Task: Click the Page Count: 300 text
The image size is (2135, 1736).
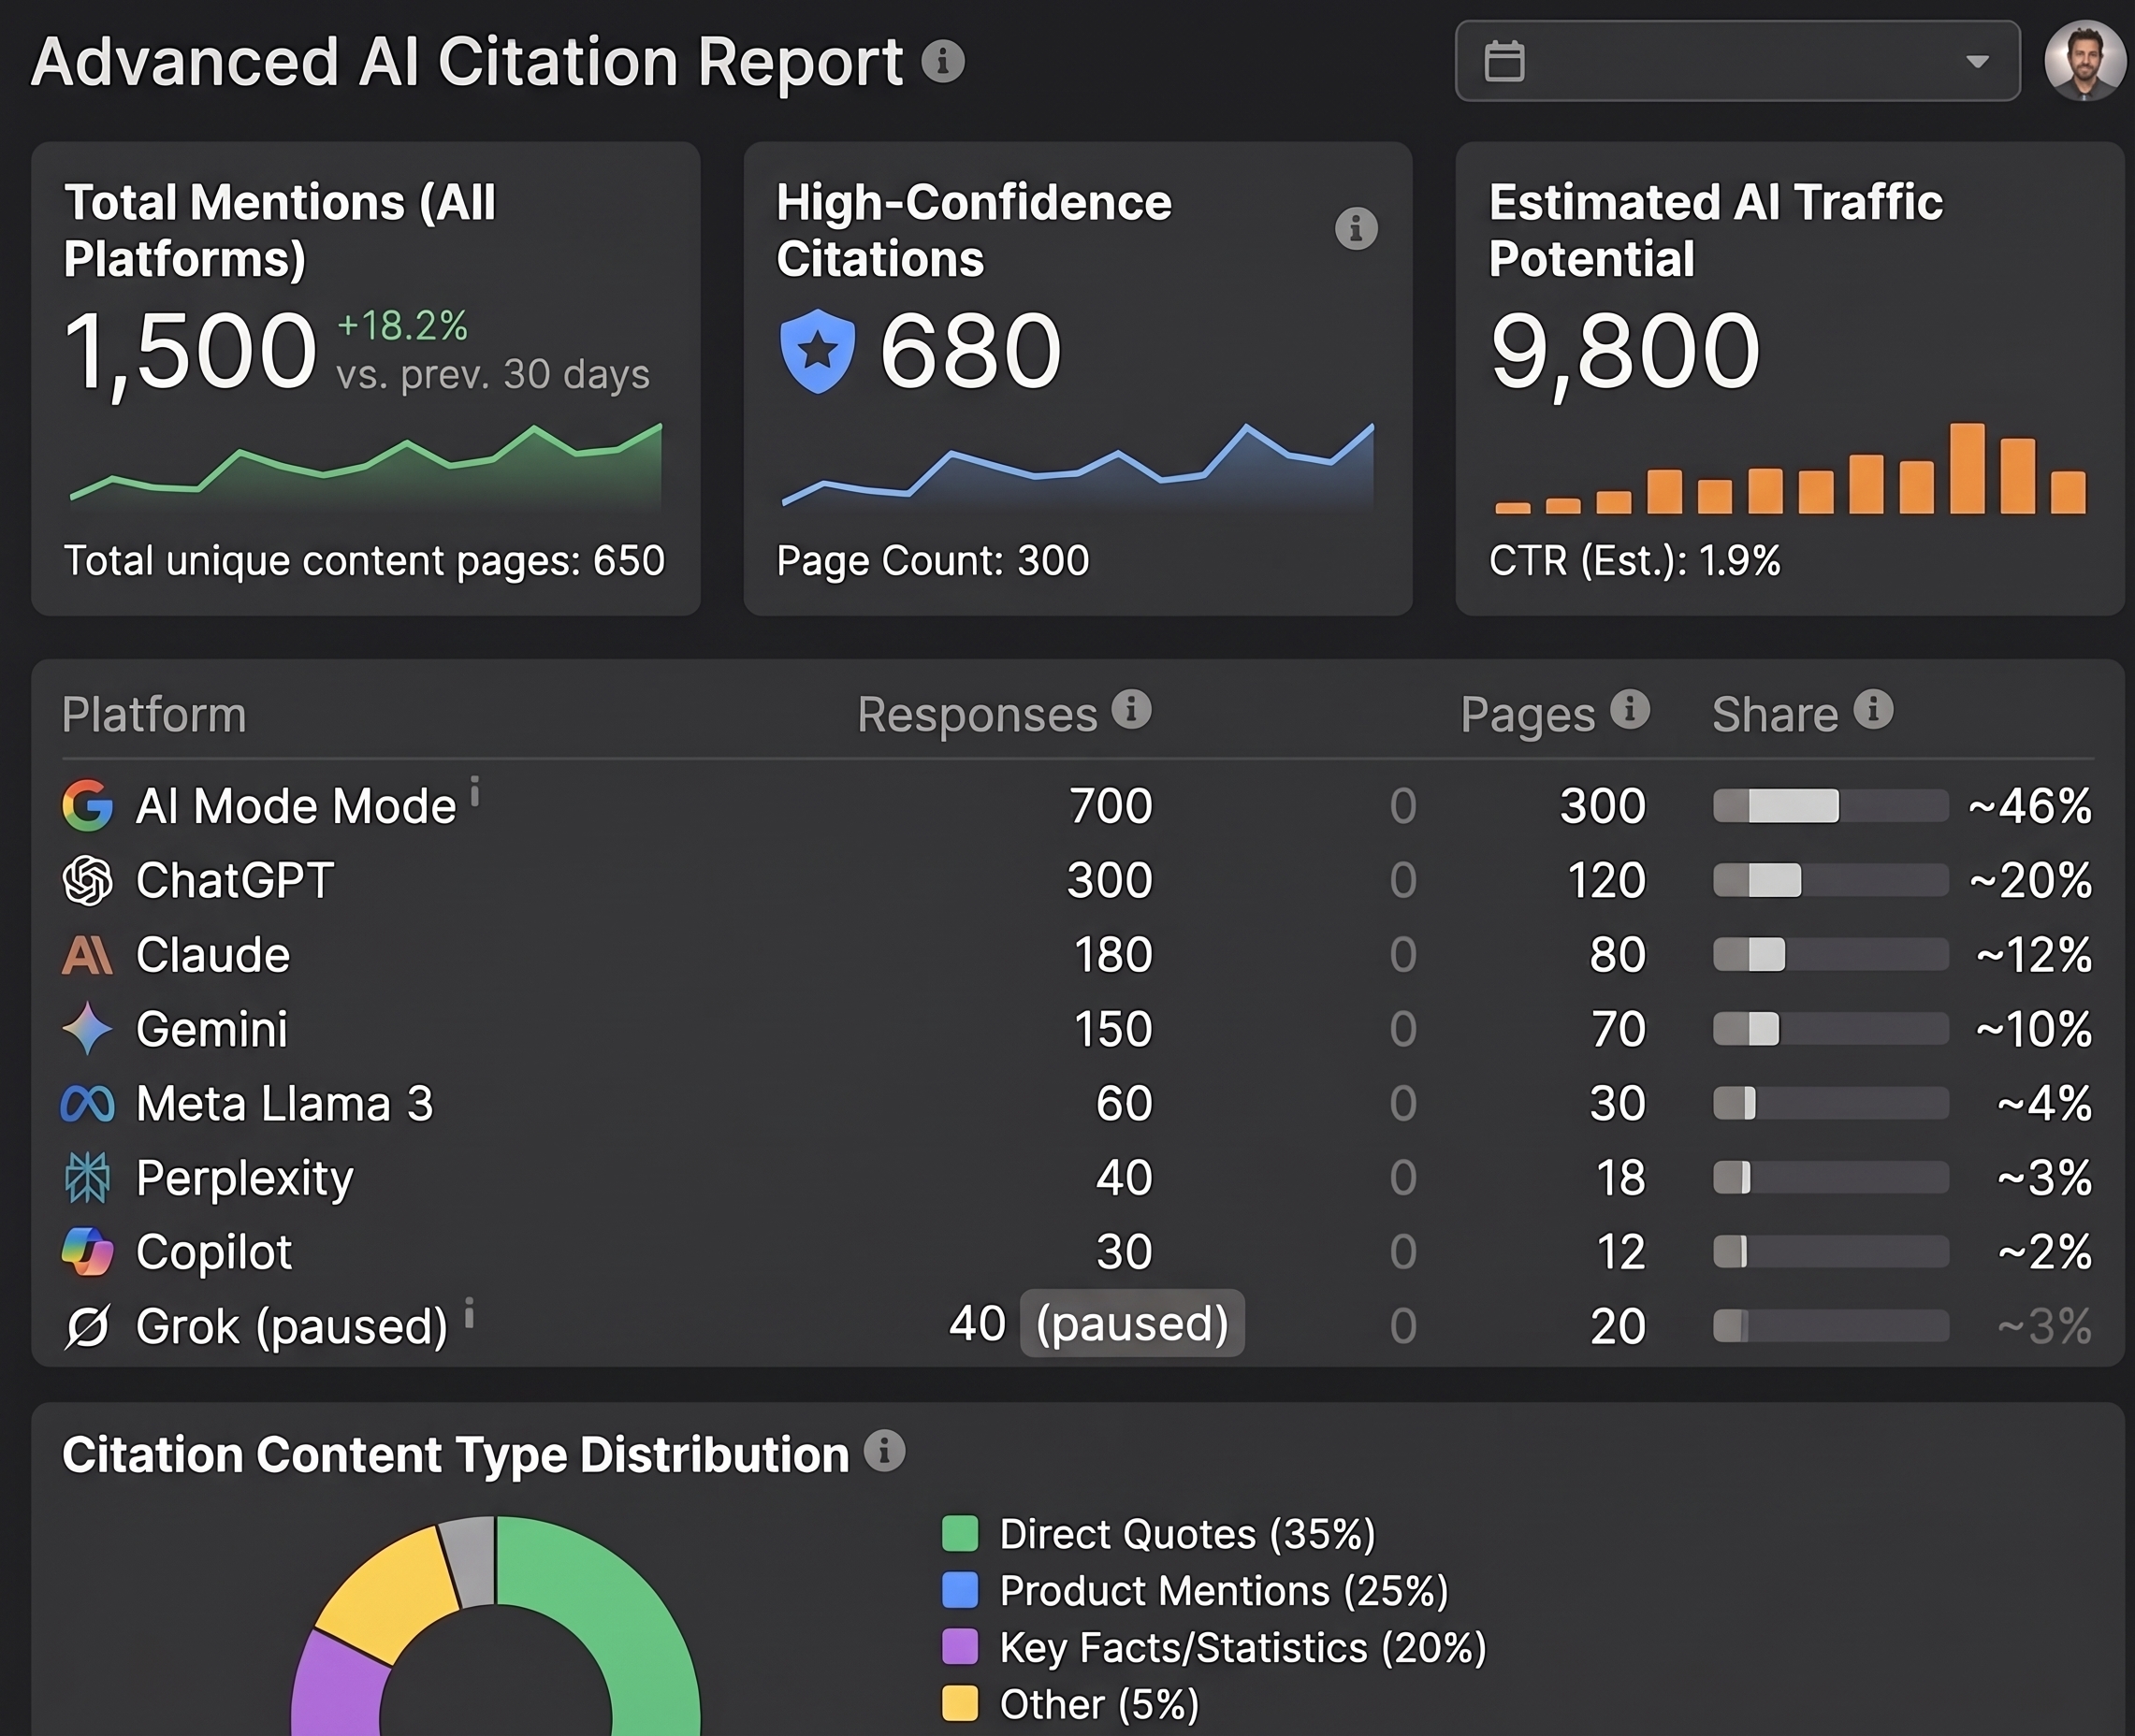Action: point(932,561)
